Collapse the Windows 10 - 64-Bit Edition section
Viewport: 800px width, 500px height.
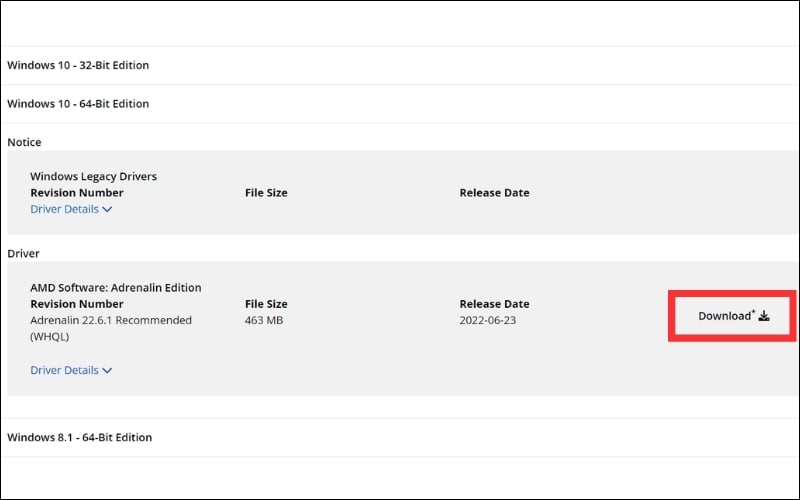click(x=78, y=104)
